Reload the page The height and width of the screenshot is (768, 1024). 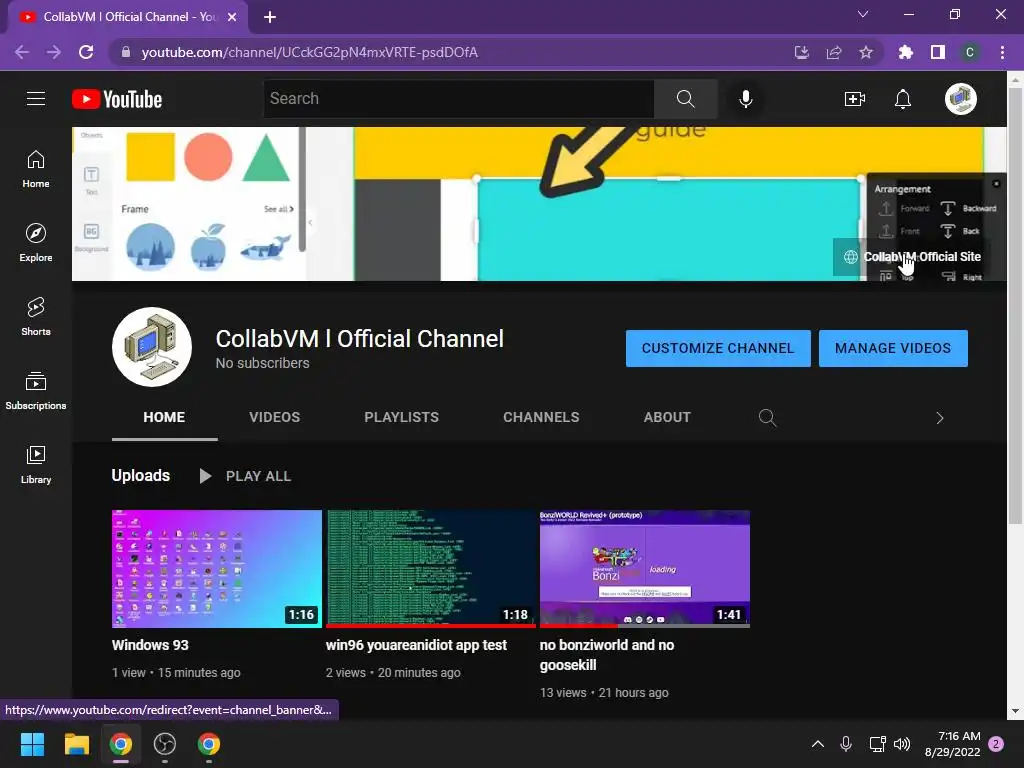click(x=86, y=52)
